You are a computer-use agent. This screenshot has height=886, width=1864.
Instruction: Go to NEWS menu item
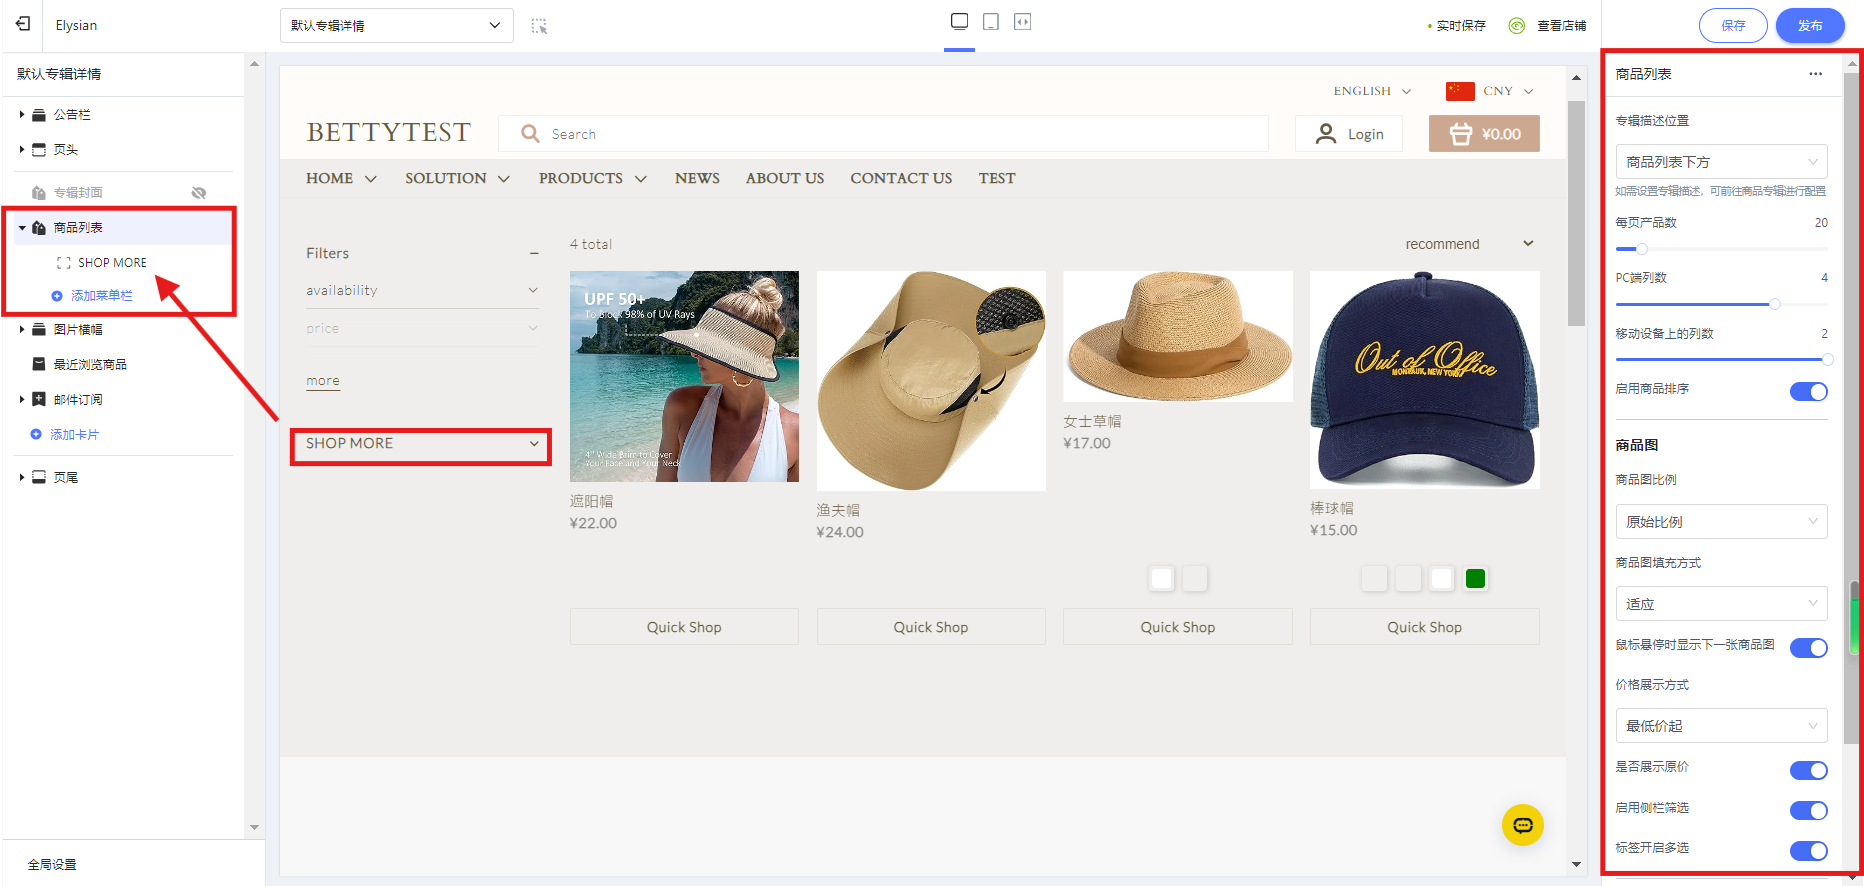click(x=697, y=178)
